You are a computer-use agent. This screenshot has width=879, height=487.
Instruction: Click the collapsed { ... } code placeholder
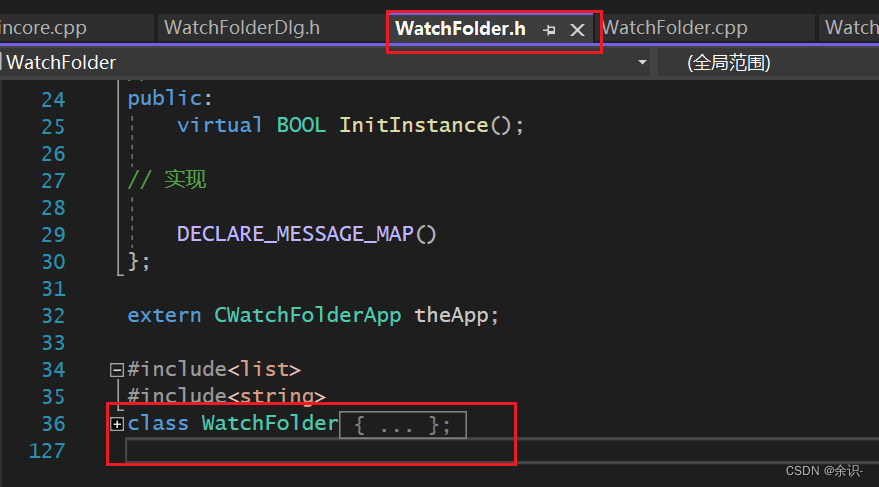[403, 425]
